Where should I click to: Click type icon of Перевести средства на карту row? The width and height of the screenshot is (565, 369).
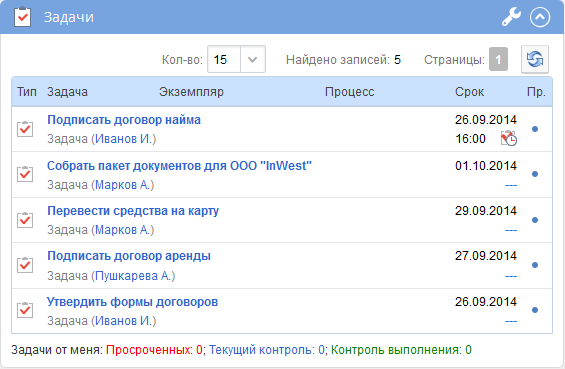(x=25, y=220)
